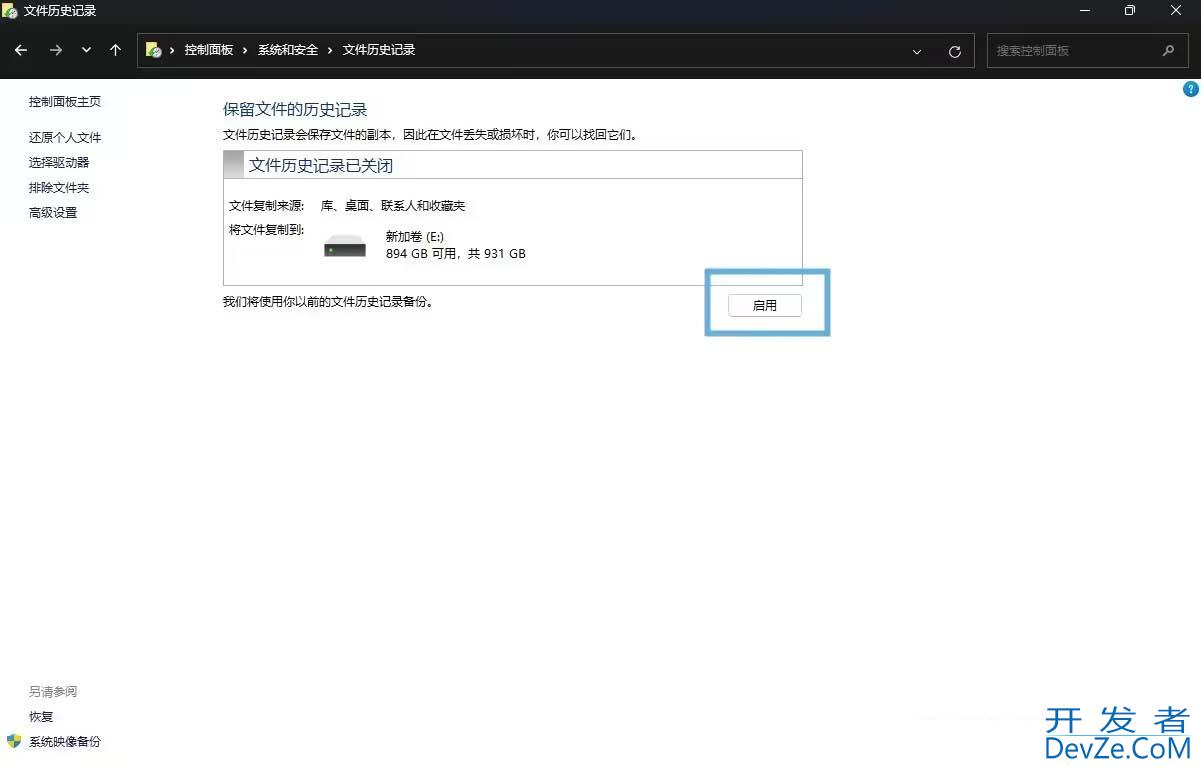Open 控制面板主页 link

pos(65,102)
